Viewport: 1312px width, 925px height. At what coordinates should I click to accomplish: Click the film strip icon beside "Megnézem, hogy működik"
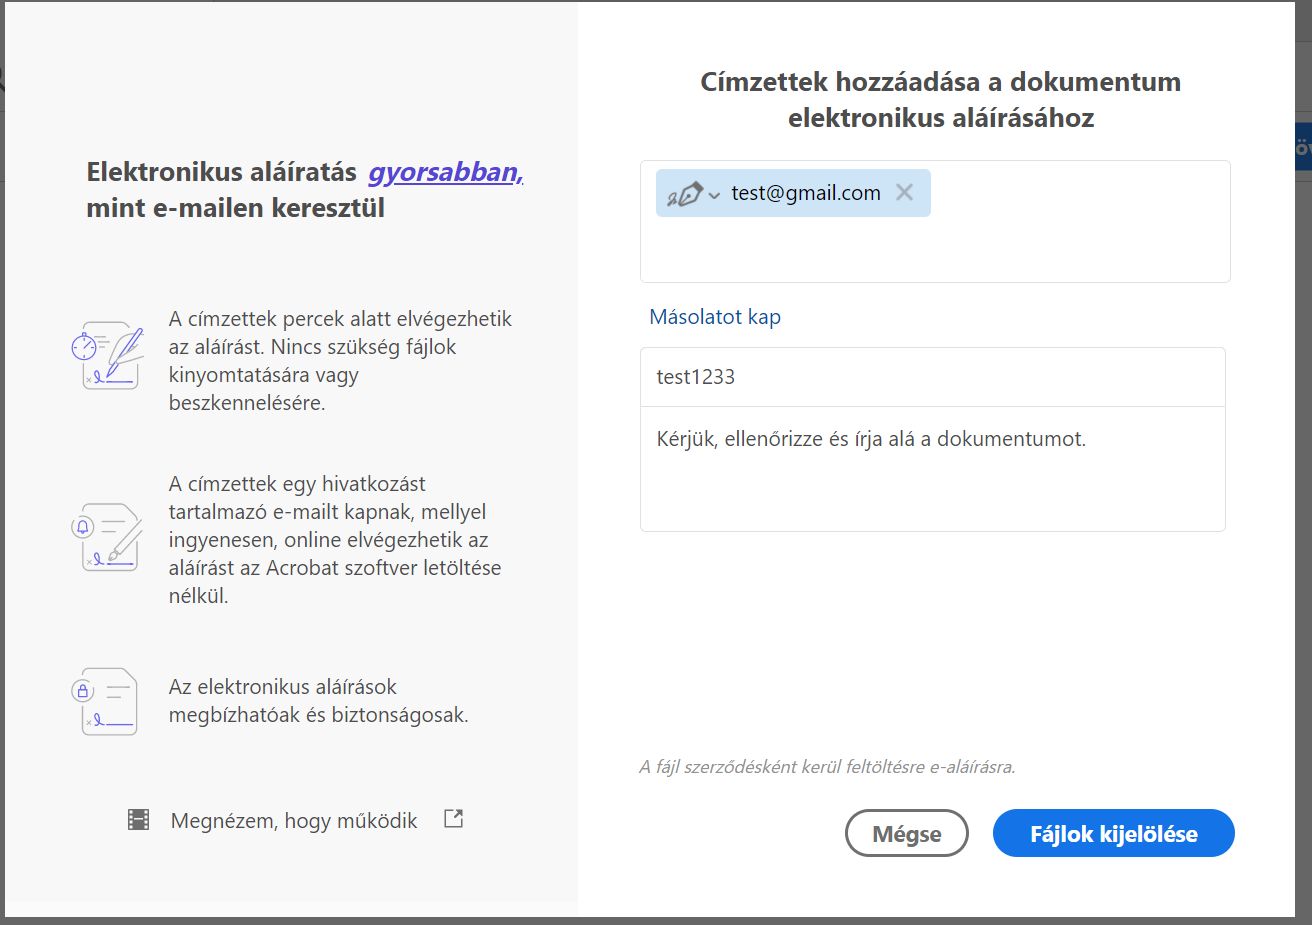pos(140,820)
